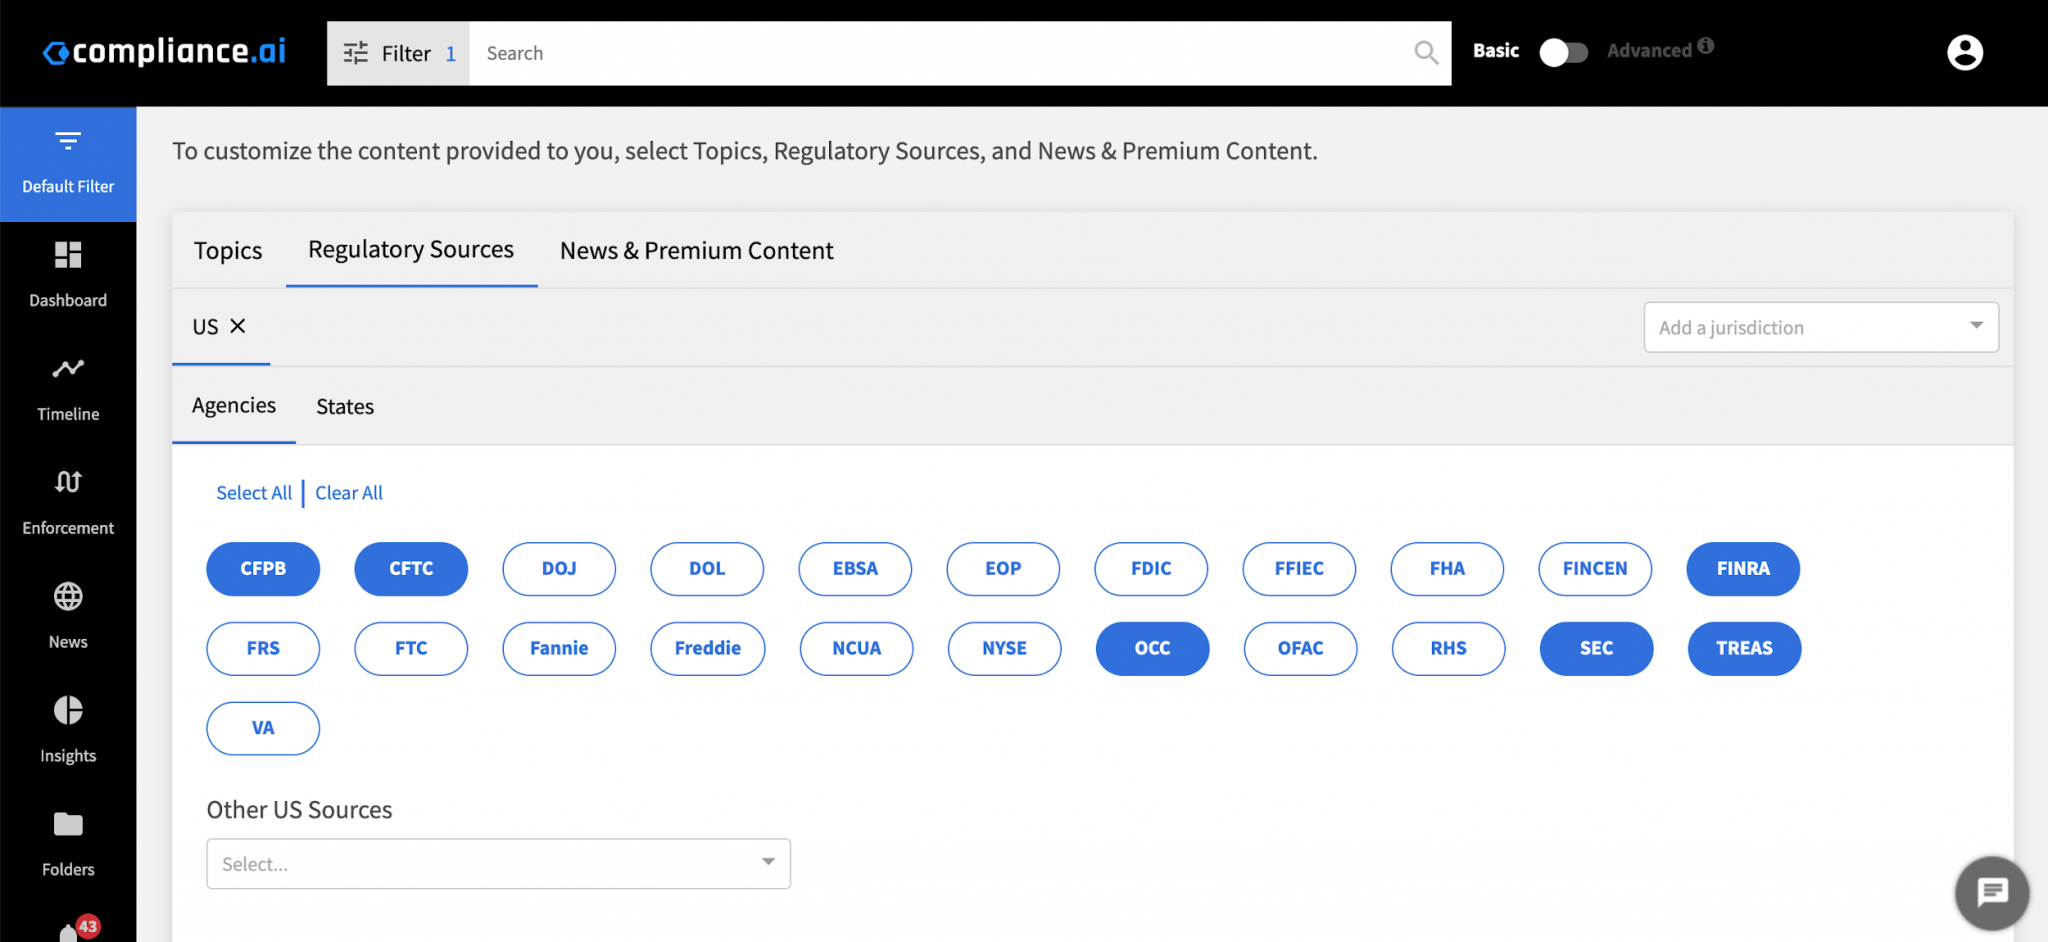Screen dimensions: 2048x942
Task: Select the FINCEN agency chip
Action: pyautogui.click(x=1595, y=569)
